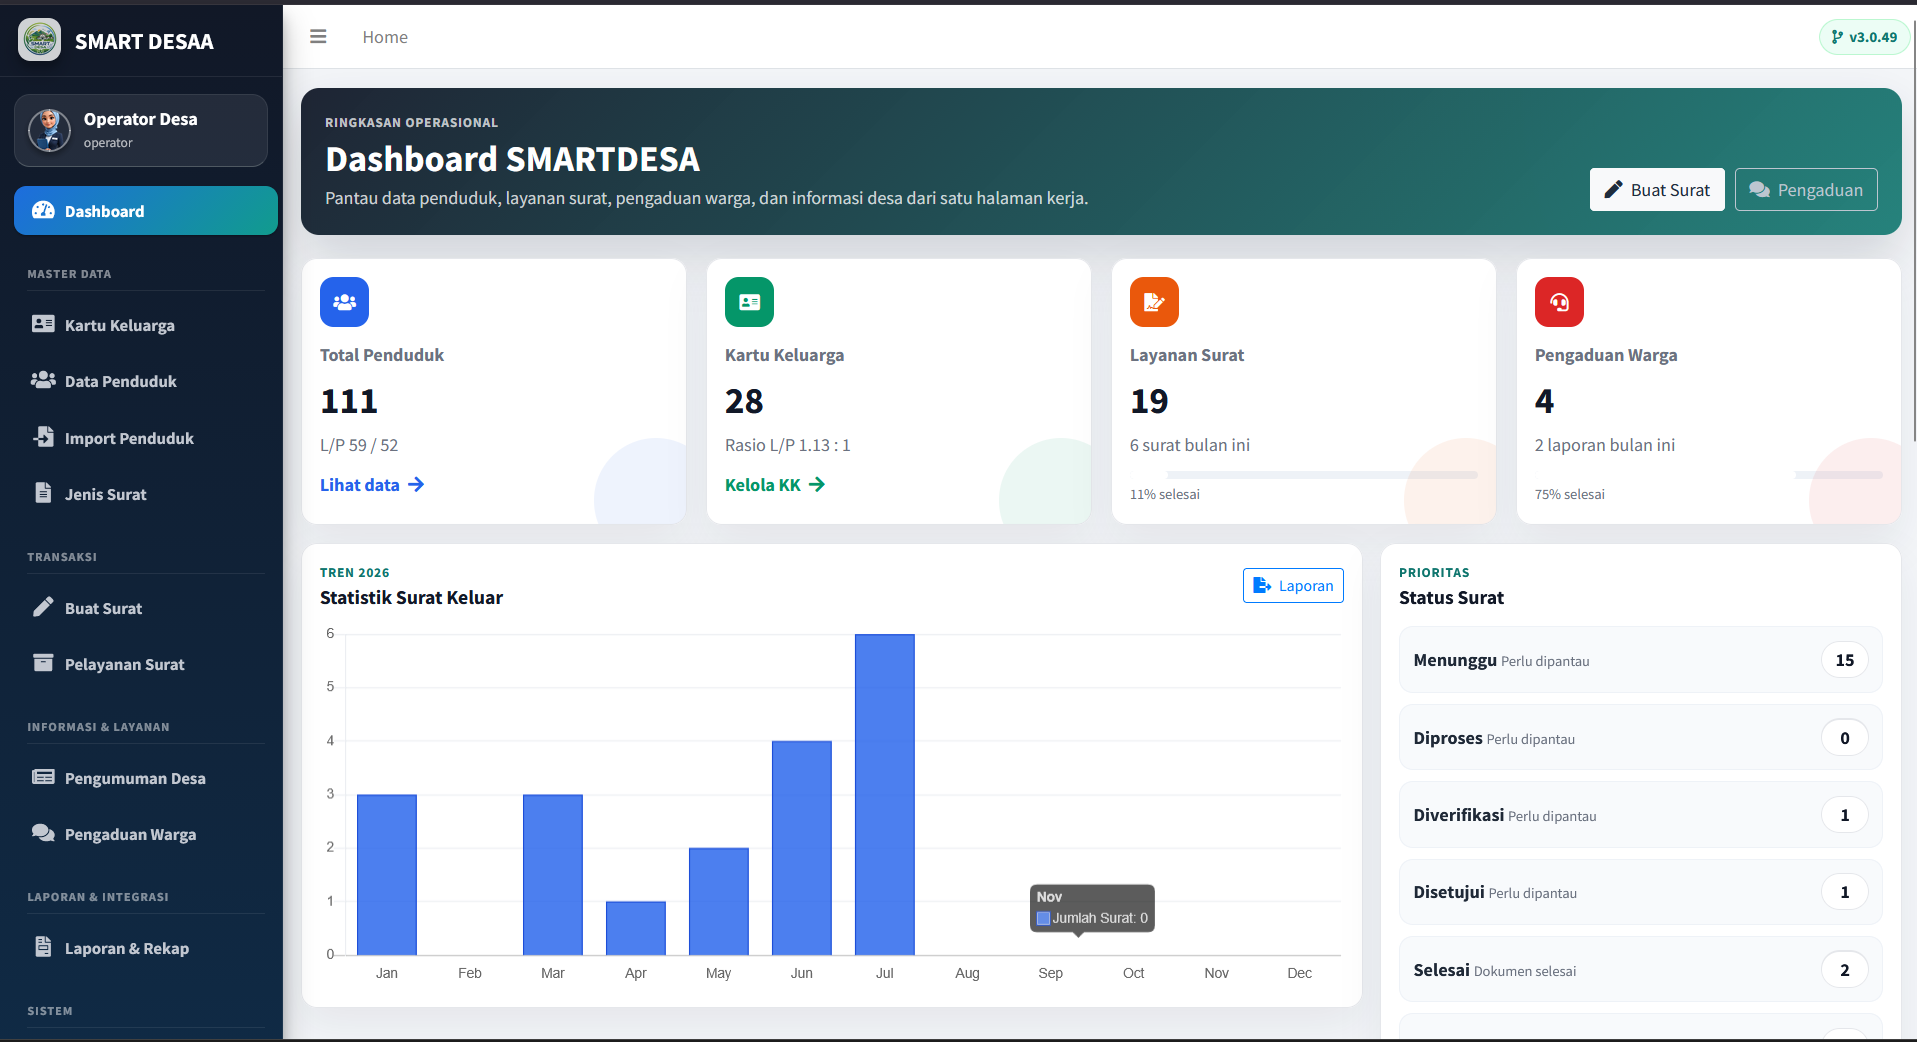The image size is (1917, 1042).
Task: Click the '2 laporan bulan ini' text
Action: (x=1605, y=445)
